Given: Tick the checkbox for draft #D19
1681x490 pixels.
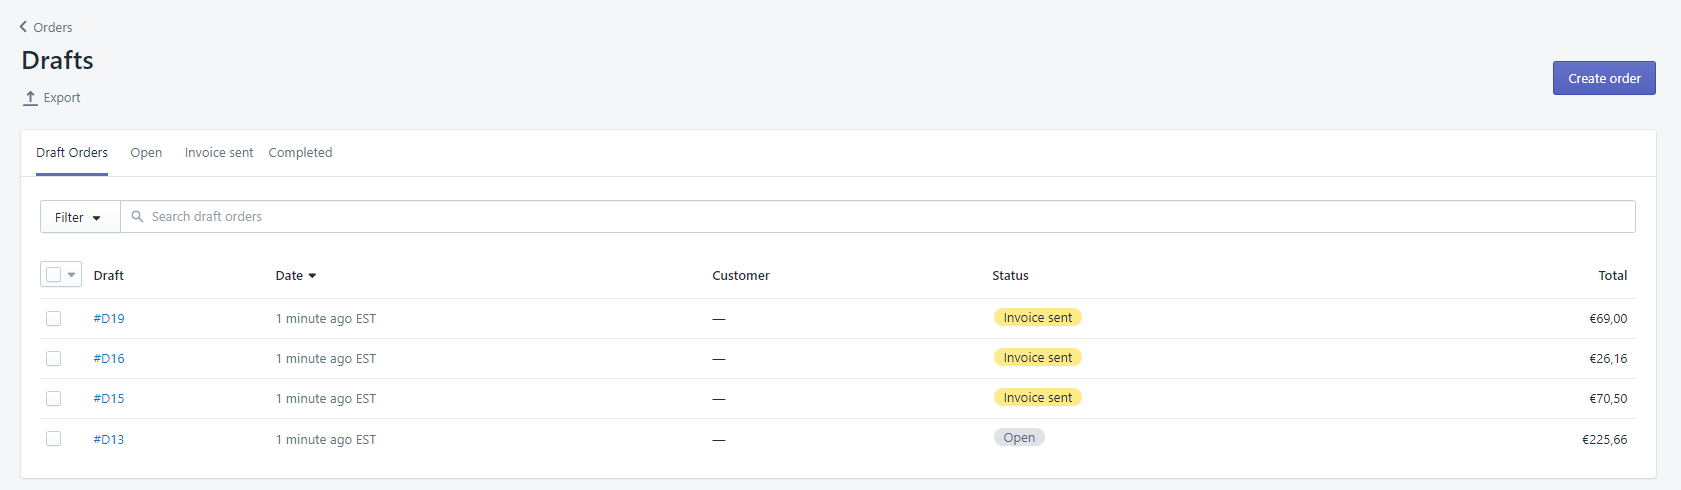Looking at the screenshot, I should coord(54,319).
